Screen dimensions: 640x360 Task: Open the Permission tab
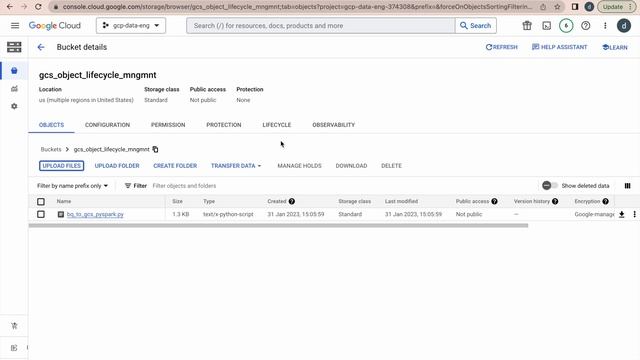pyautogui.click(x=168, y=125)
